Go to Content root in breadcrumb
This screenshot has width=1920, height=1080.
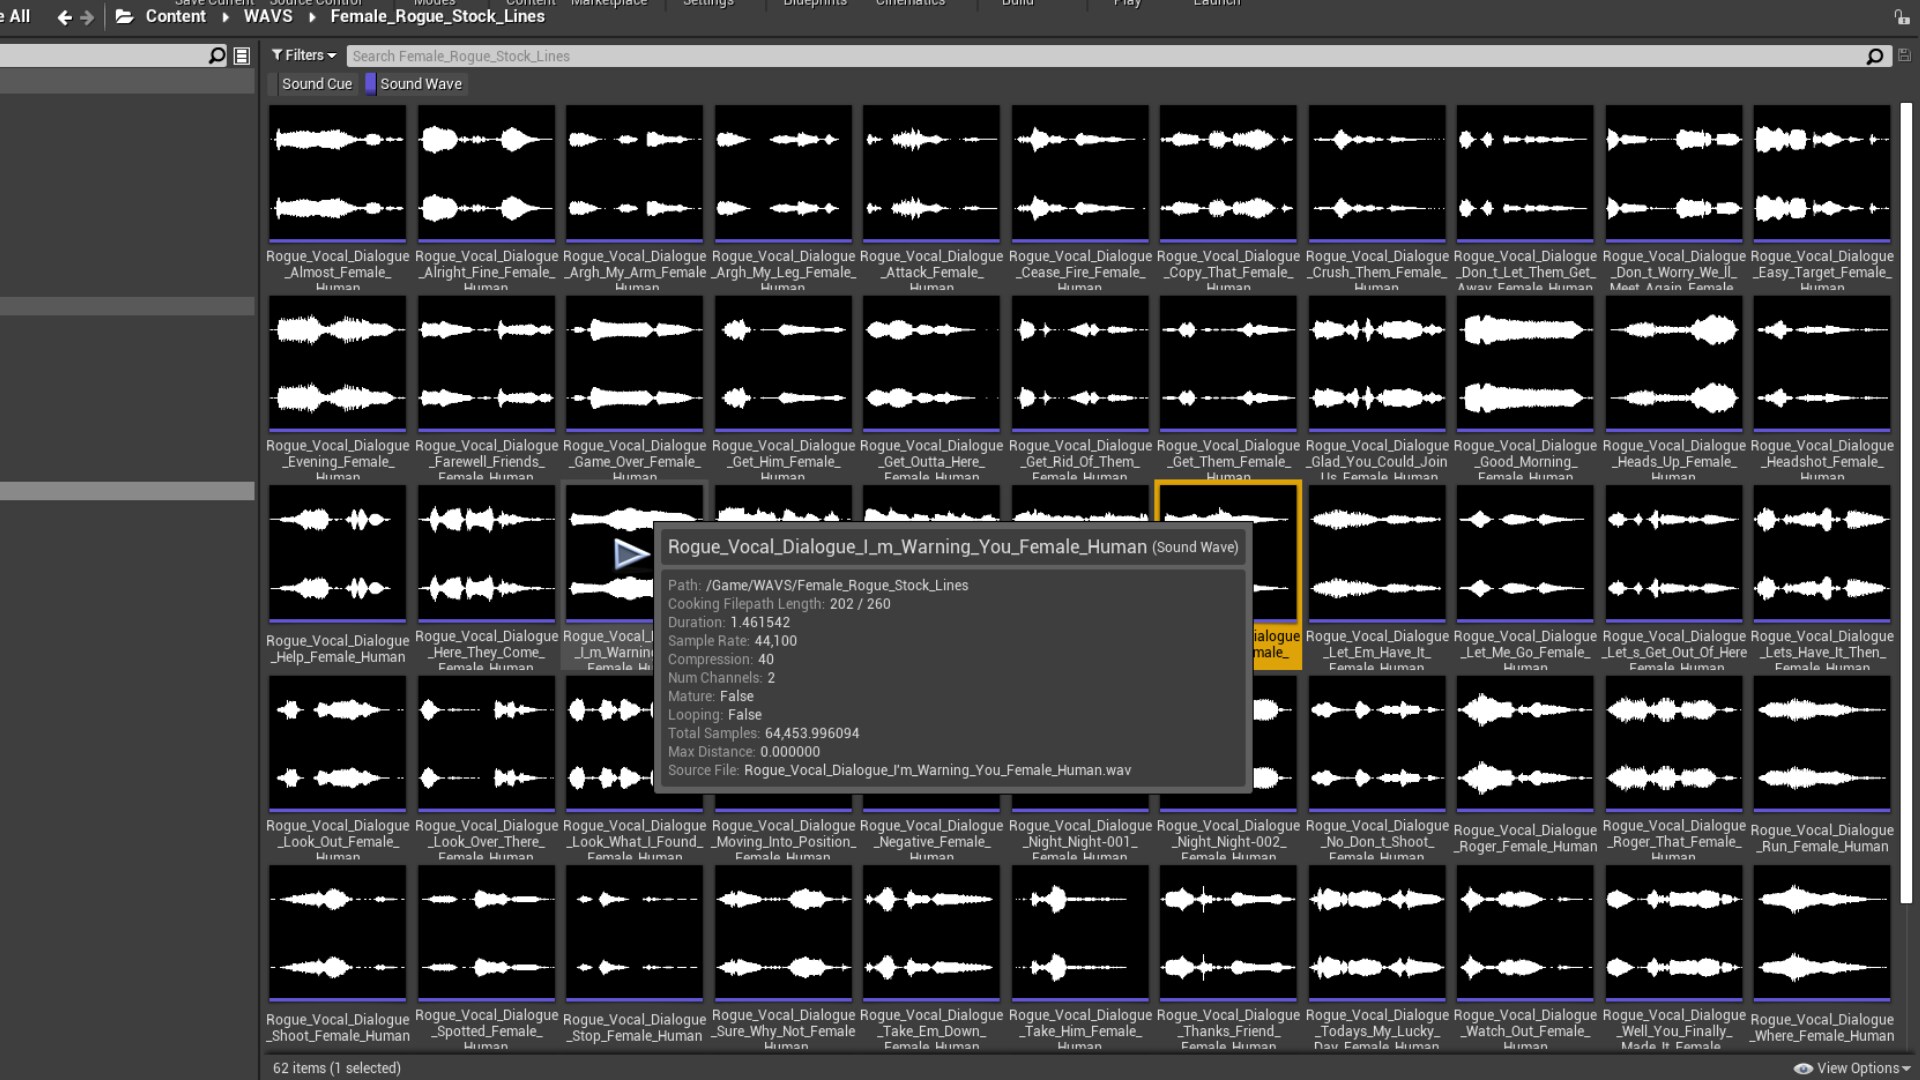175,17
